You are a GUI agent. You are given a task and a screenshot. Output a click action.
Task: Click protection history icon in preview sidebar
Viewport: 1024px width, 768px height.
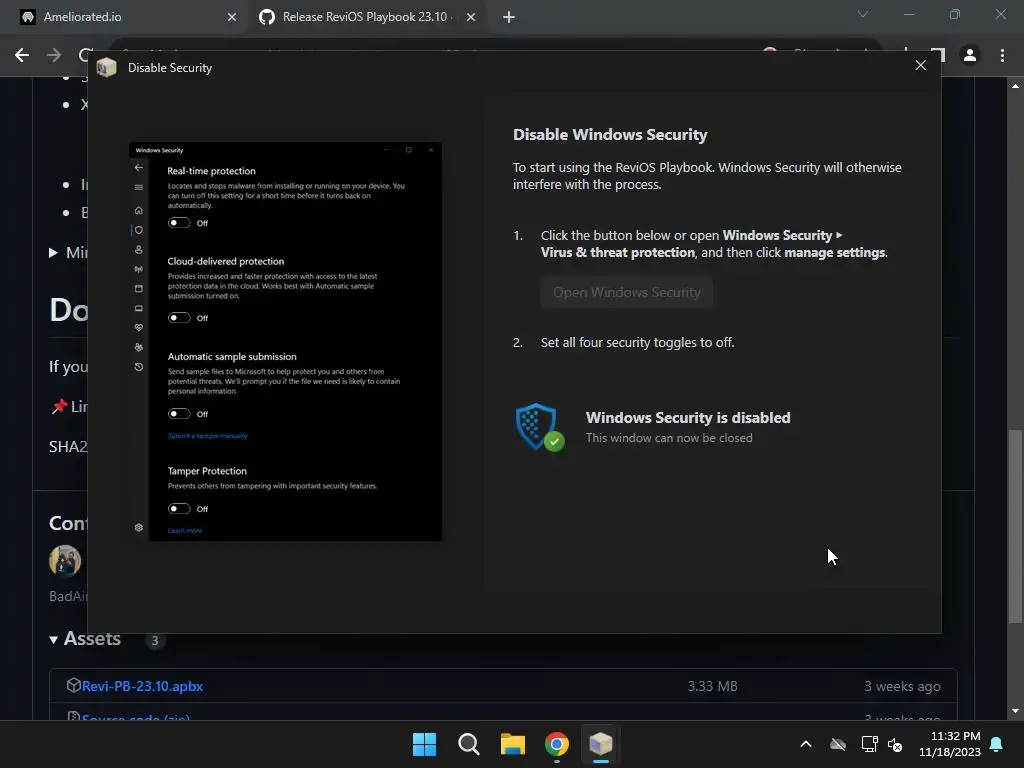[138, 367]
